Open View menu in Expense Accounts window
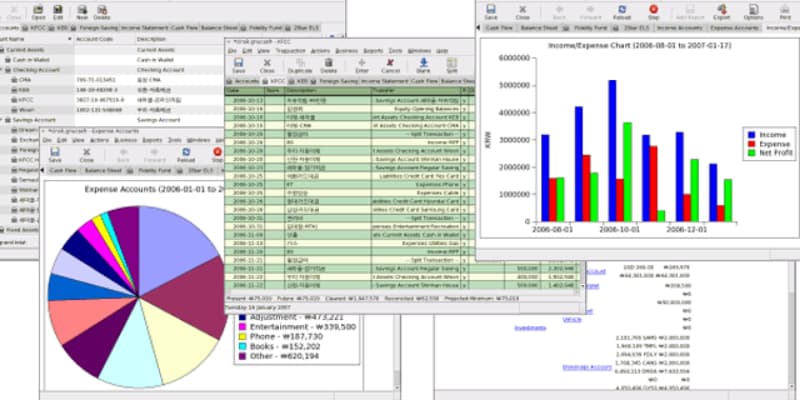This screenshot has height=400, width=800. coord(78,140)
